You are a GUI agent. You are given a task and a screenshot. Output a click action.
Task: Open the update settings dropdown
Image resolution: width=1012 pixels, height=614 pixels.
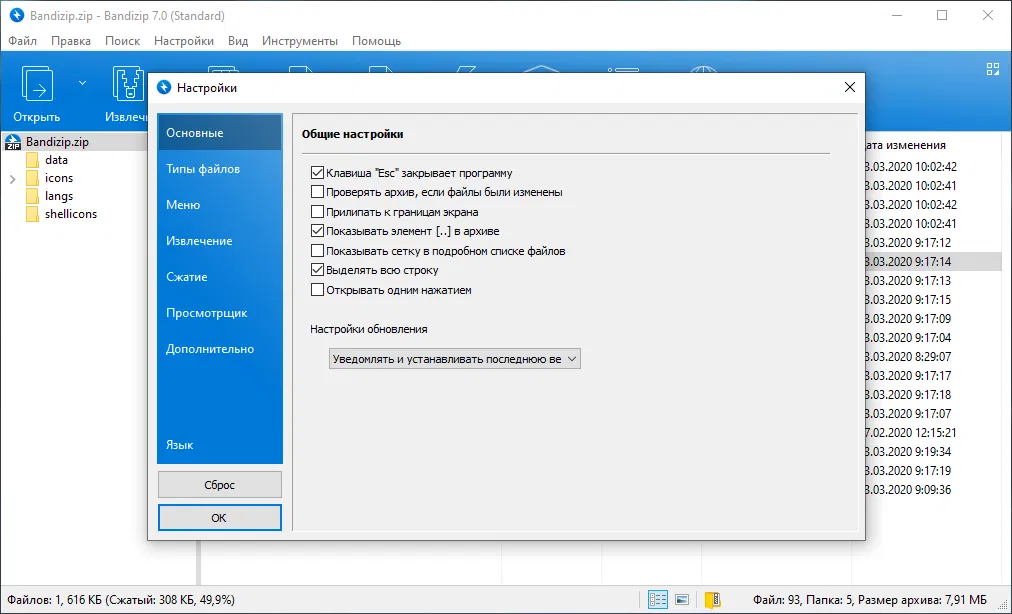[x=454, y=359]
